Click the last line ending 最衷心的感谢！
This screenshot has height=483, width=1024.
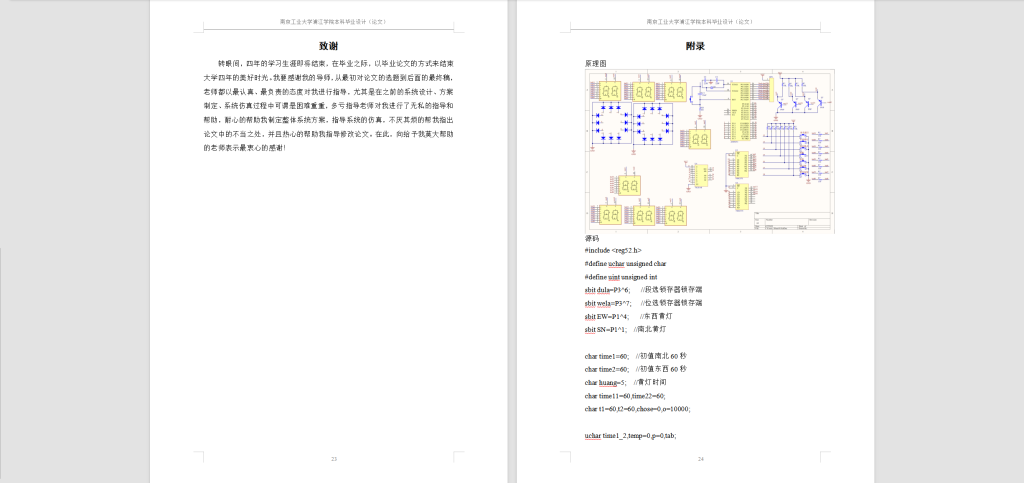pos(245,149)
